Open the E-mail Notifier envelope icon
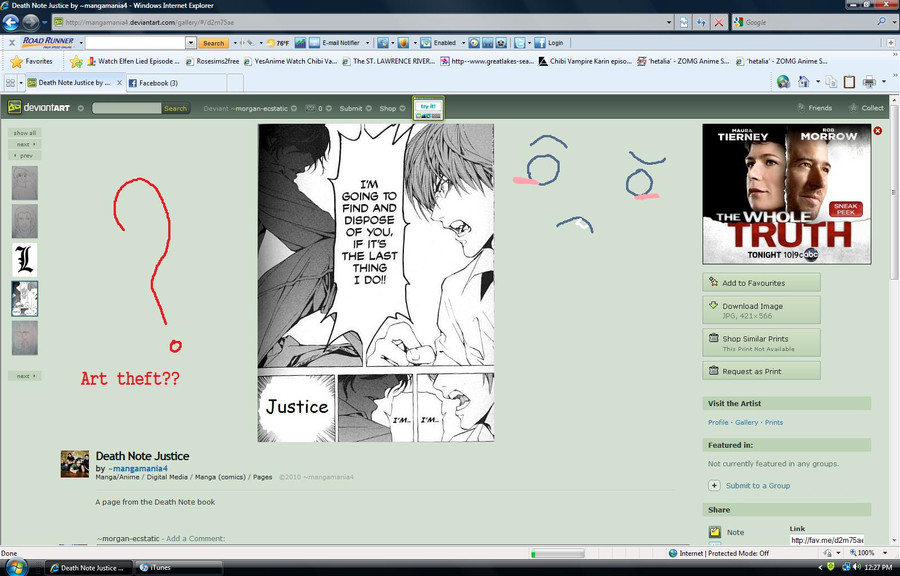The height and width of the screenshot is (576, 900). tap(314, 42)
